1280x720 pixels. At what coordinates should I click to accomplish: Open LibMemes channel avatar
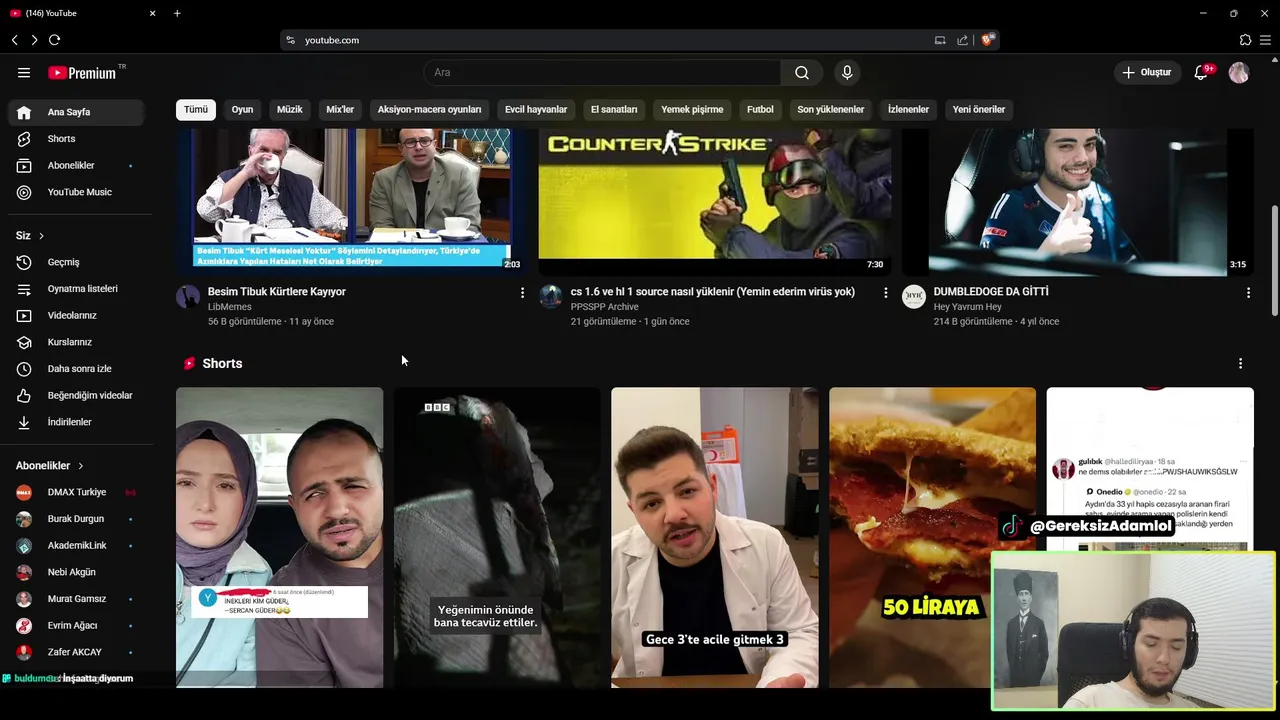188,296
